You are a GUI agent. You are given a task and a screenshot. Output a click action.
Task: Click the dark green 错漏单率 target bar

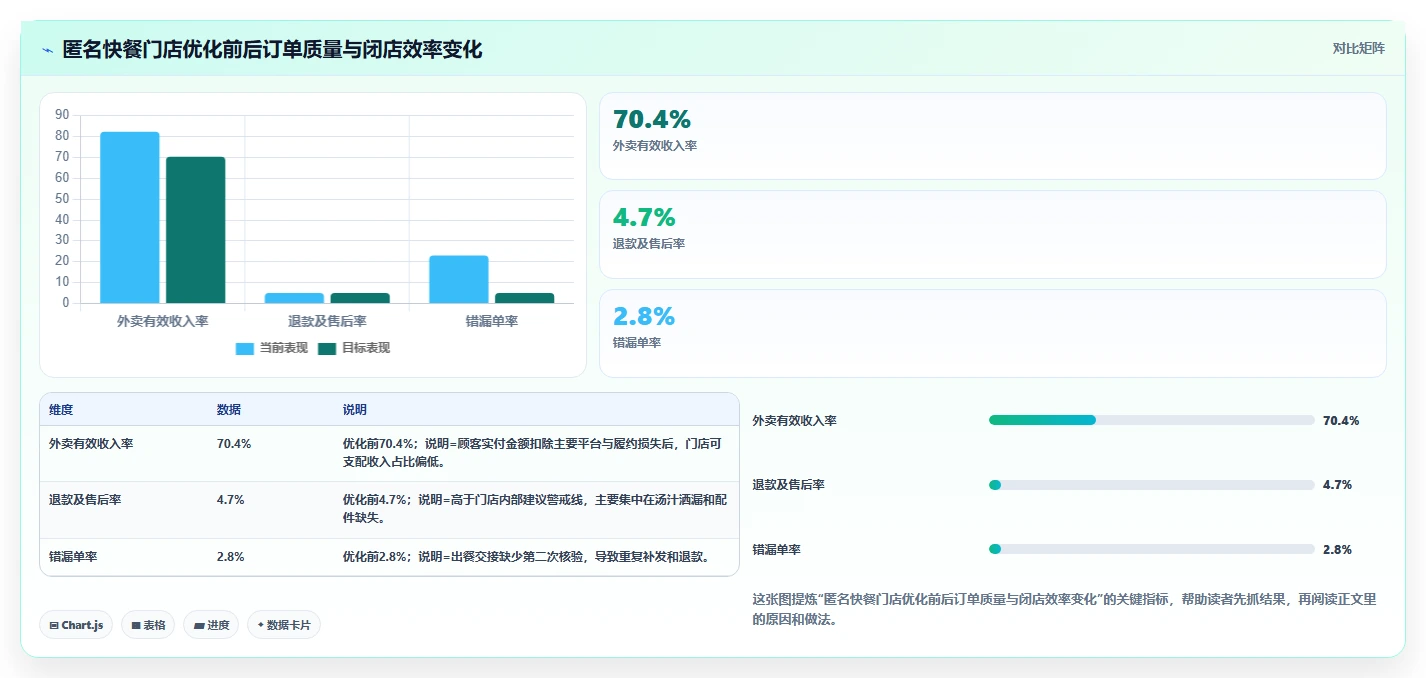[x=525, y=298]
